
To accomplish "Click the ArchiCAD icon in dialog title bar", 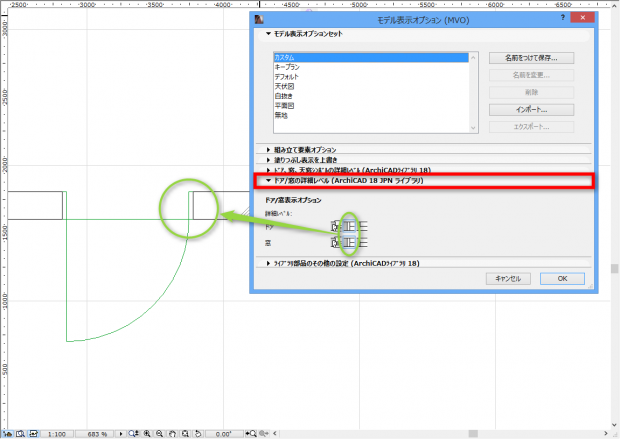I will [259, 19].
